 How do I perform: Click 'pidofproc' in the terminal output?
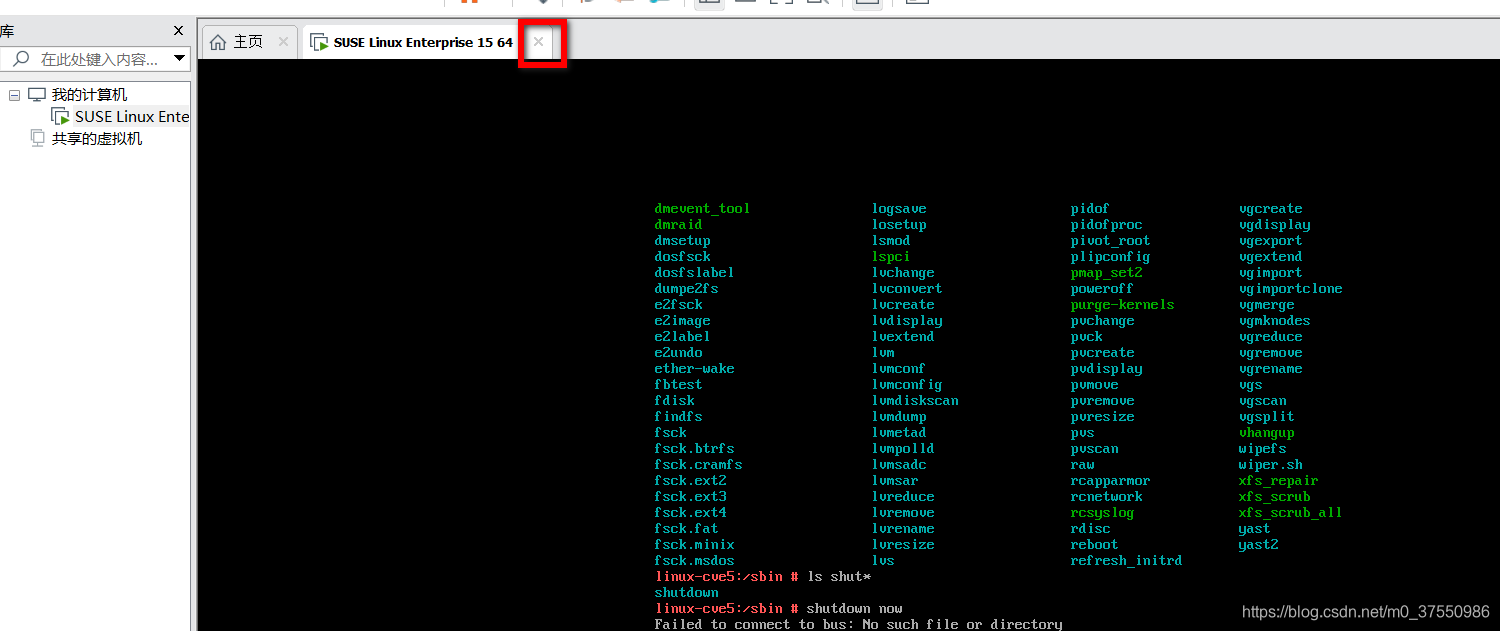pyautogui.click(x=1106, y=225)
